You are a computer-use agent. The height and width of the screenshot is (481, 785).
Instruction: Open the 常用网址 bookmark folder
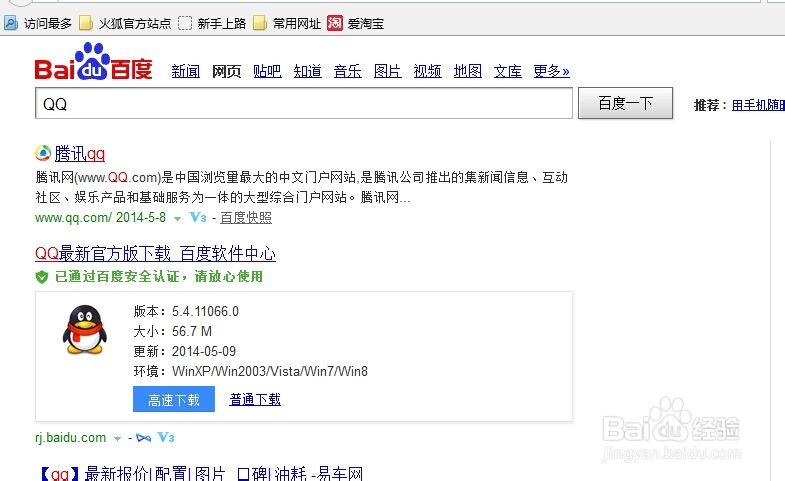tap(287, 24)
